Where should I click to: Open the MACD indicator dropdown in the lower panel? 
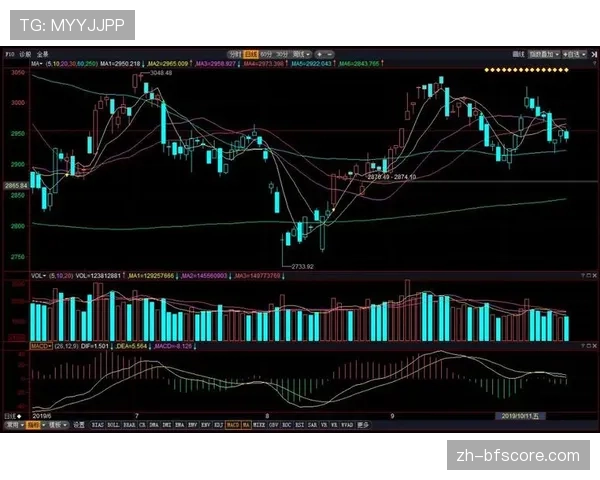coord(42,345)
